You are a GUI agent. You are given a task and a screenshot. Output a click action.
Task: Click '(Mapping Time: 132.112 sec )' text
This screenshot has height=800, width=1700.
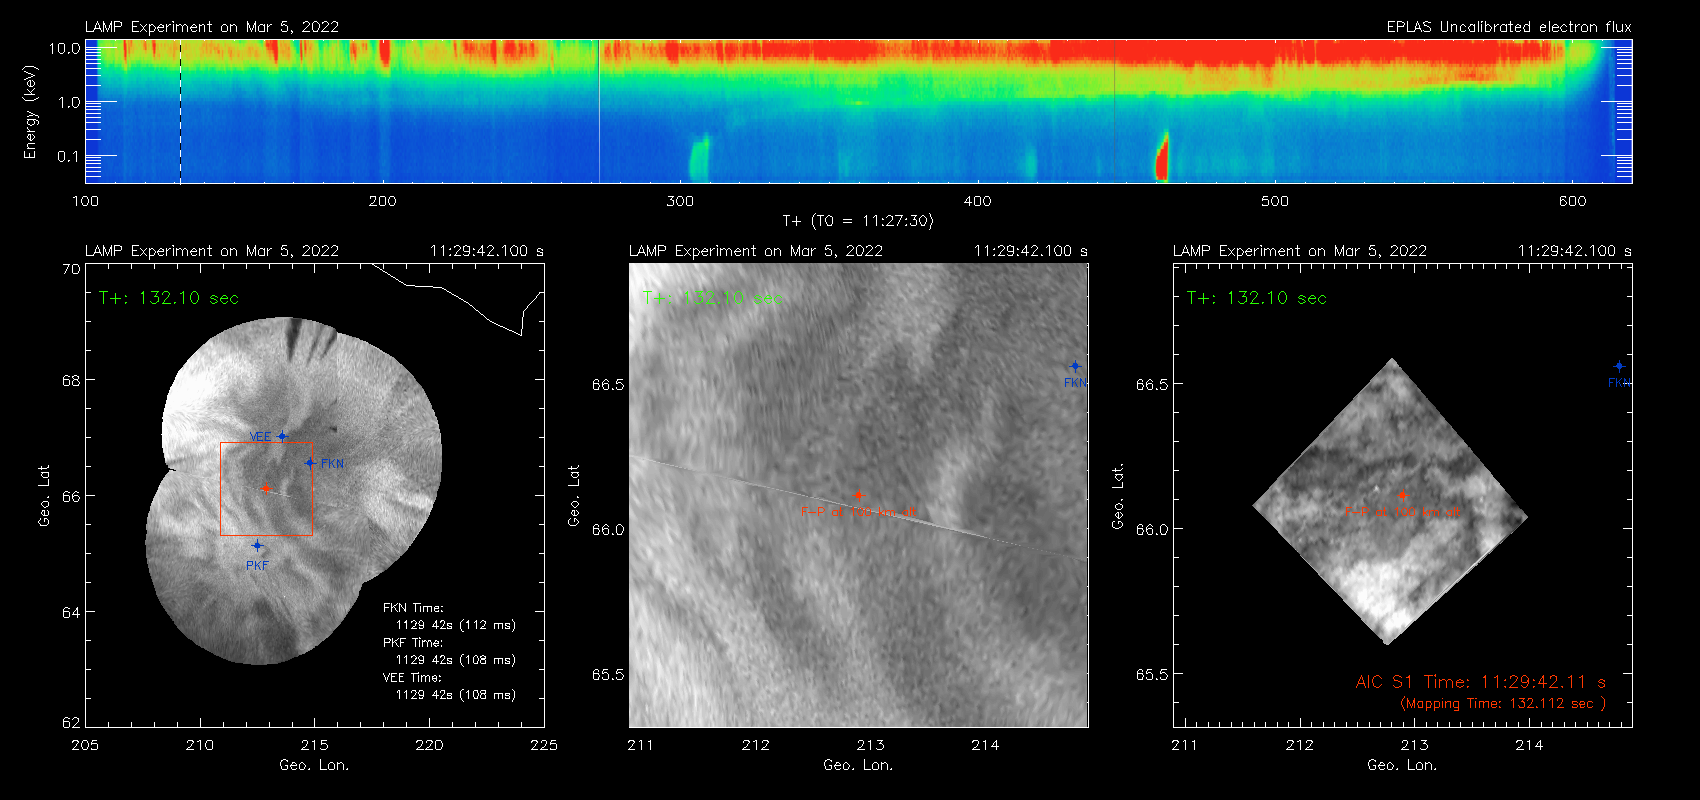pos(1503,704)
